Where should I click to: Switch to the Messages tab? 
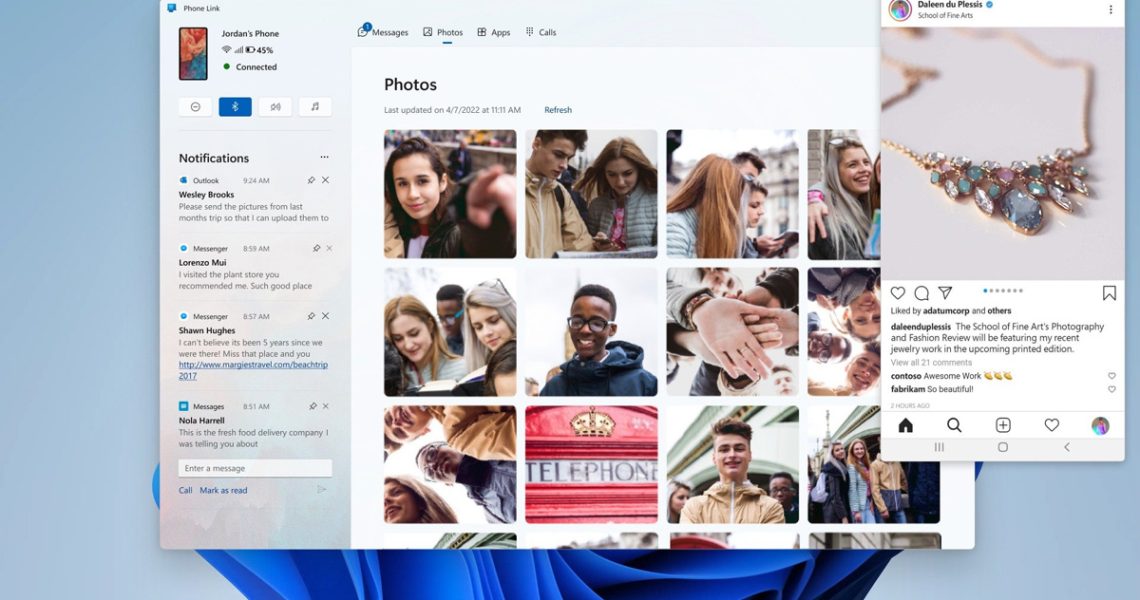coord(383,32)
